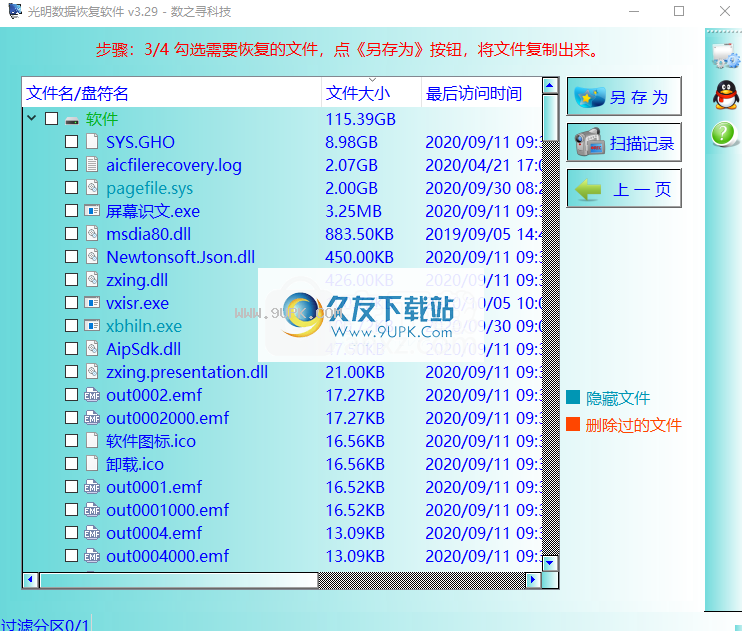742x631 pixels.
Task: Click the 软件图标.ico file icon
Action: pyautogui.click(x=92, y=440)
